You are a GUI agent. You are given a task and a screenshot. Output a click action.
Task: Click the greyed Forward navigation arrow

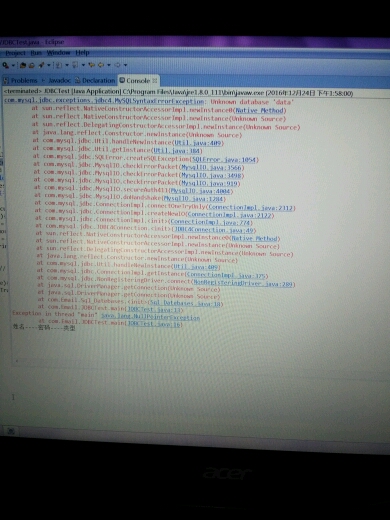117,65
